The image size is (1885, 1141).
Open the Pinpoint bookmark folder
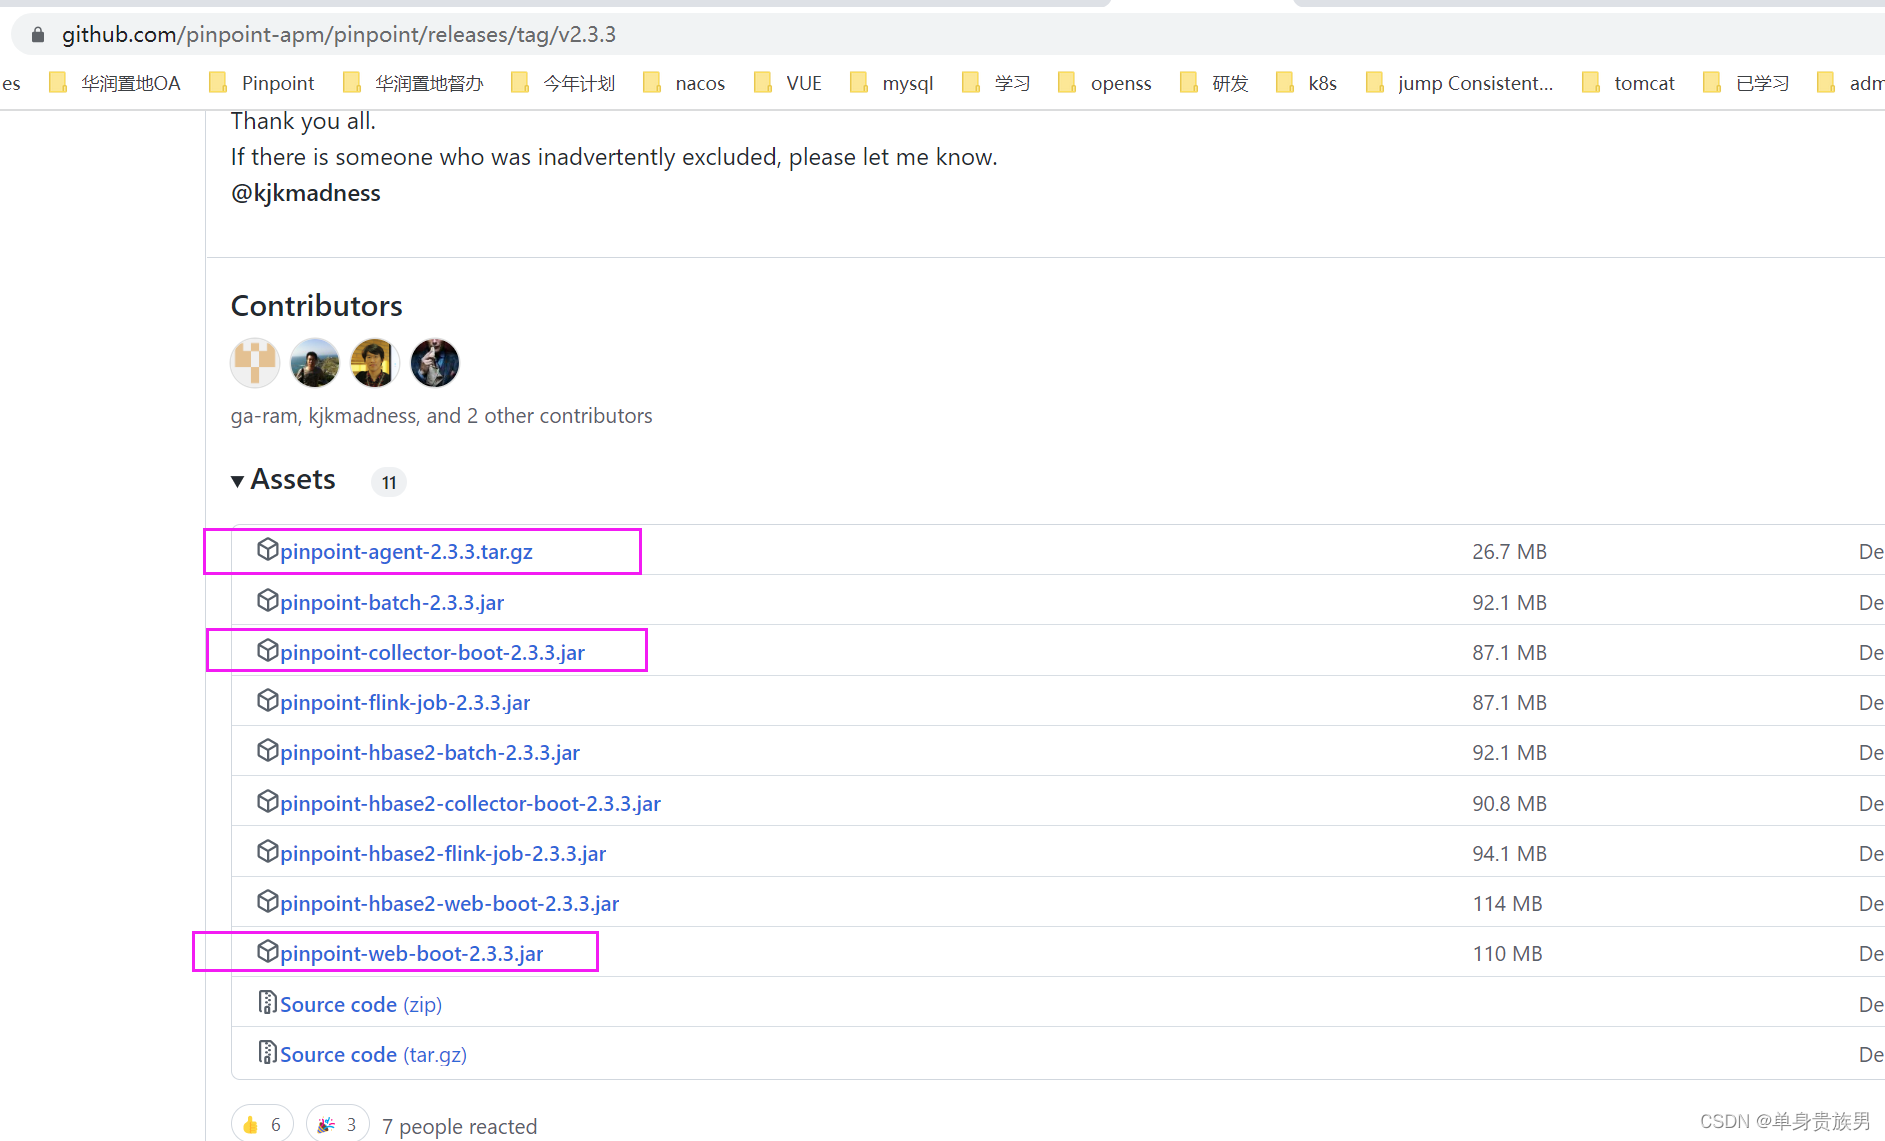[262, 83]
